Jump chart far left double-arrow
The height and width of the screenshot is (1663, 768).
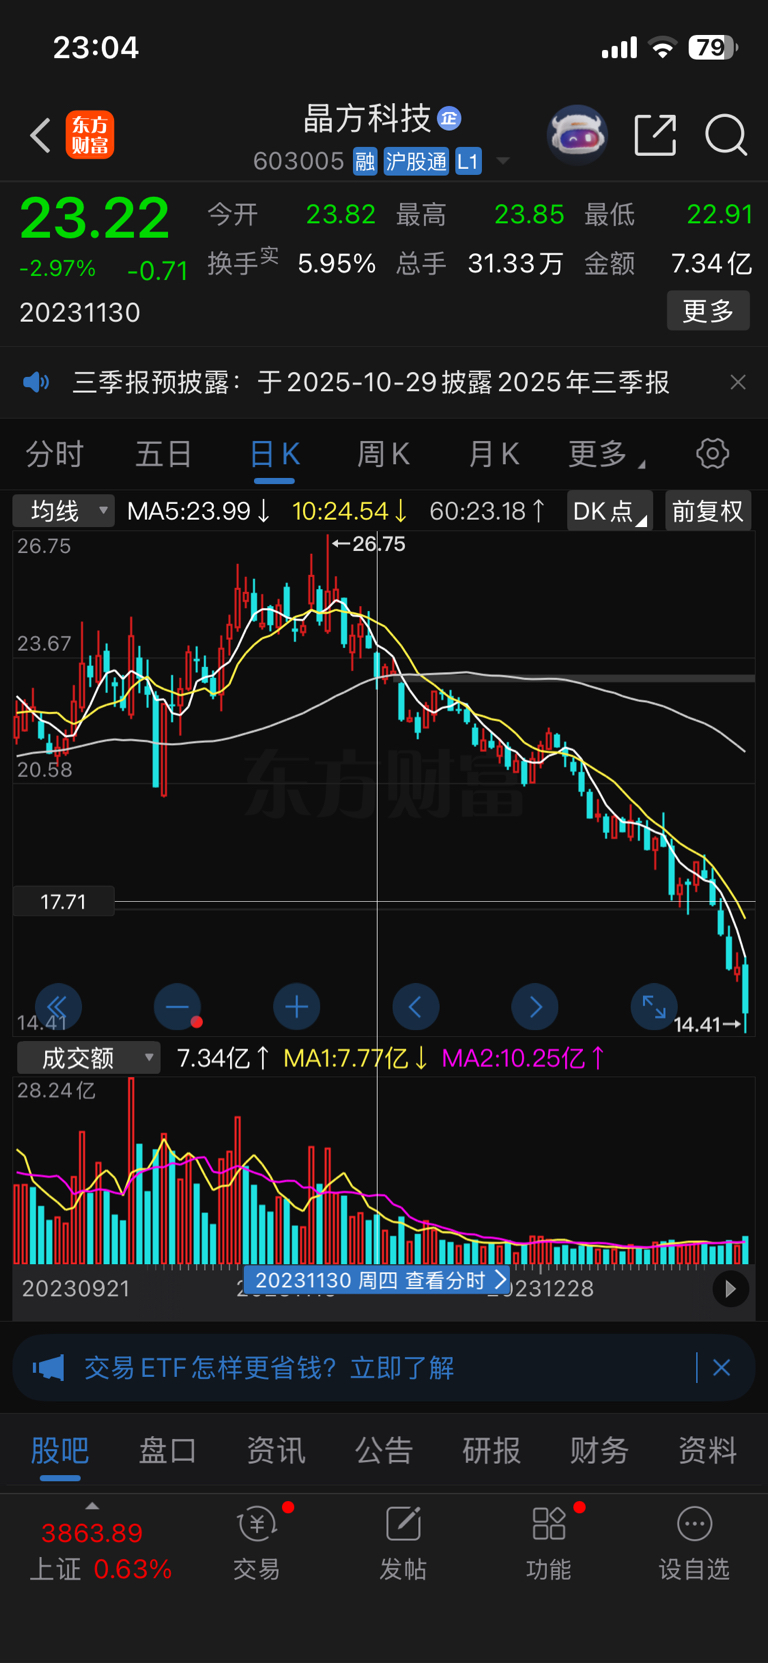point(58,1007)
